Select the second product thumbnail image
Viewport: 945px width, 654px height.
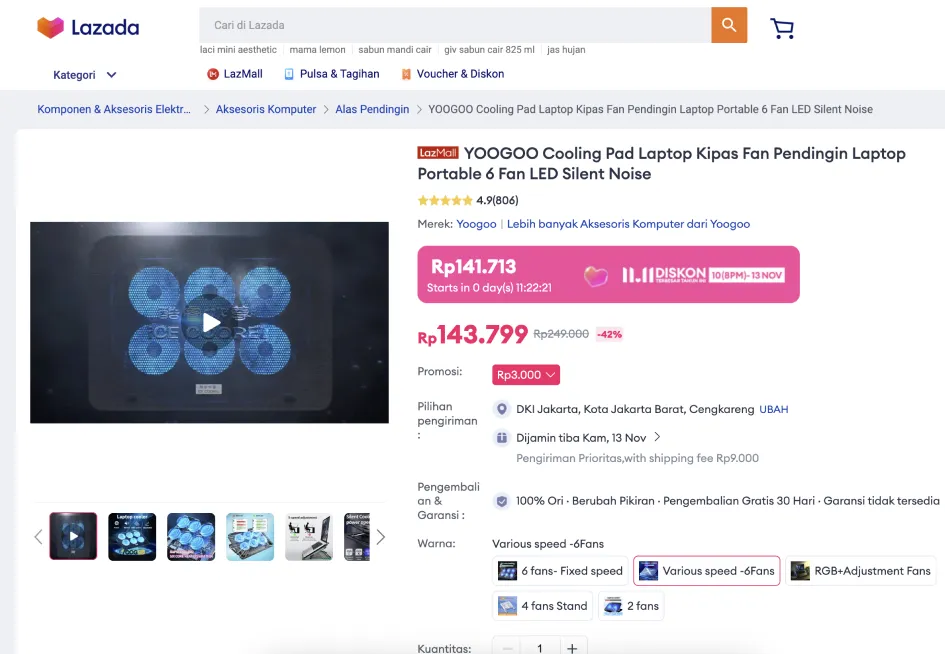click(132, 537)
